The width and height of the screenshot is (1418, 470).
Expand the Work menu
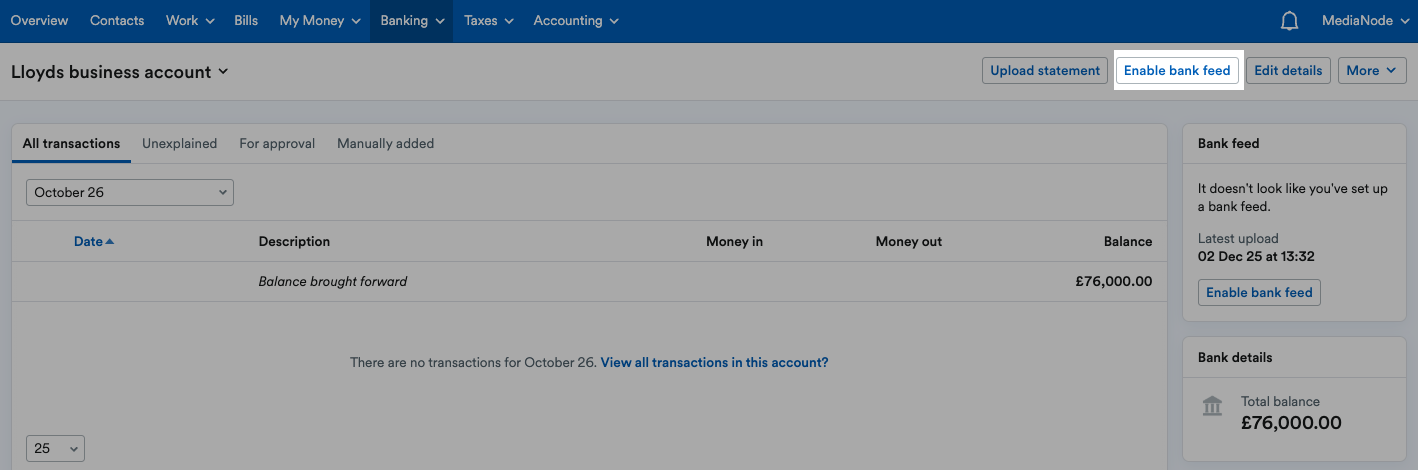click(x=189, y=21)
